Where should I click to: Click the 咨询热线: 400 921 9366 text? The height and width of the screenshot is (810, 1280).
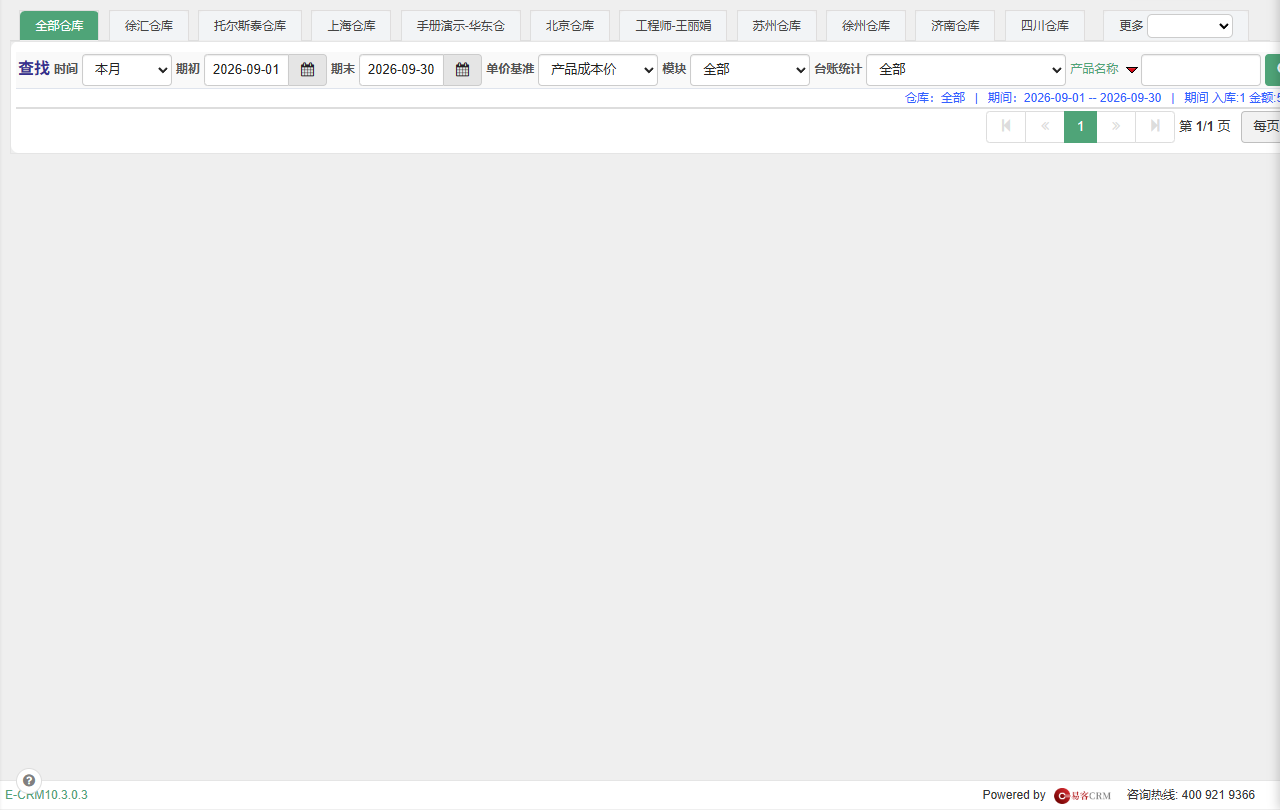click(x=1191, y=795)
